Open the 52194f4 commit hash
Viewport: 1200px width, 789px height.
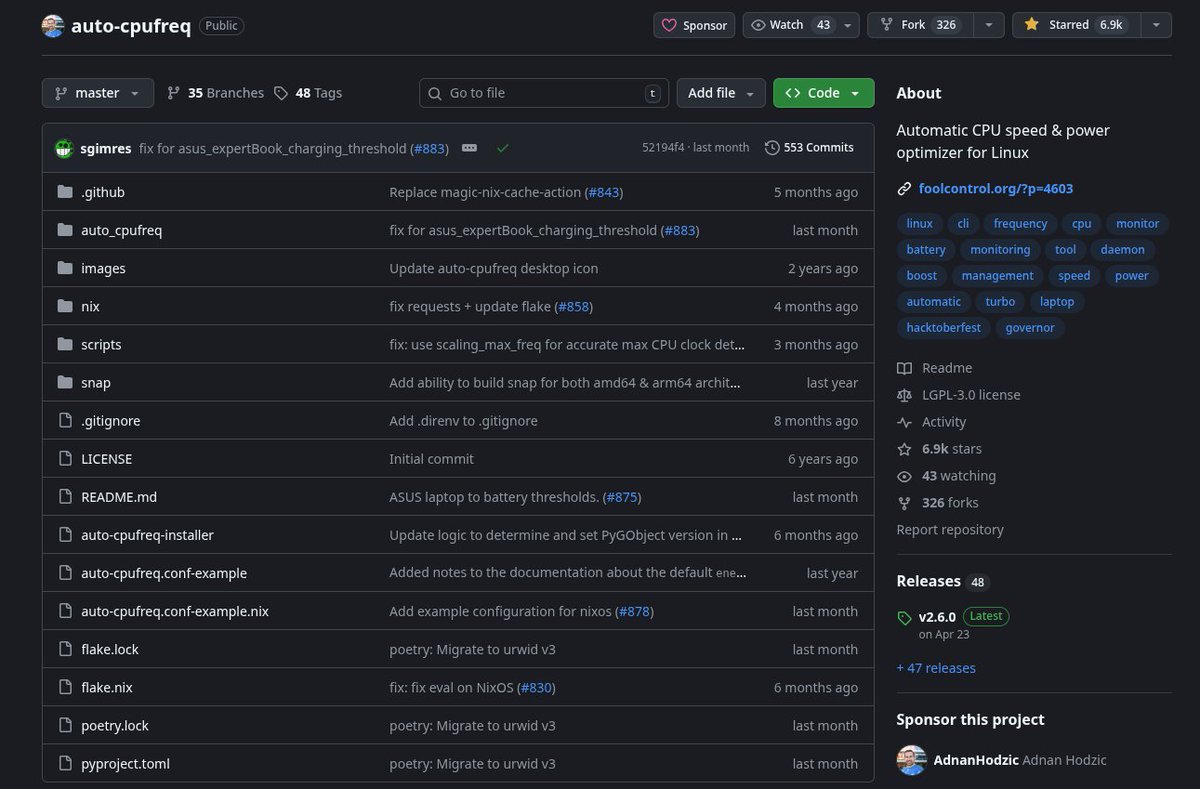point(663,148)
